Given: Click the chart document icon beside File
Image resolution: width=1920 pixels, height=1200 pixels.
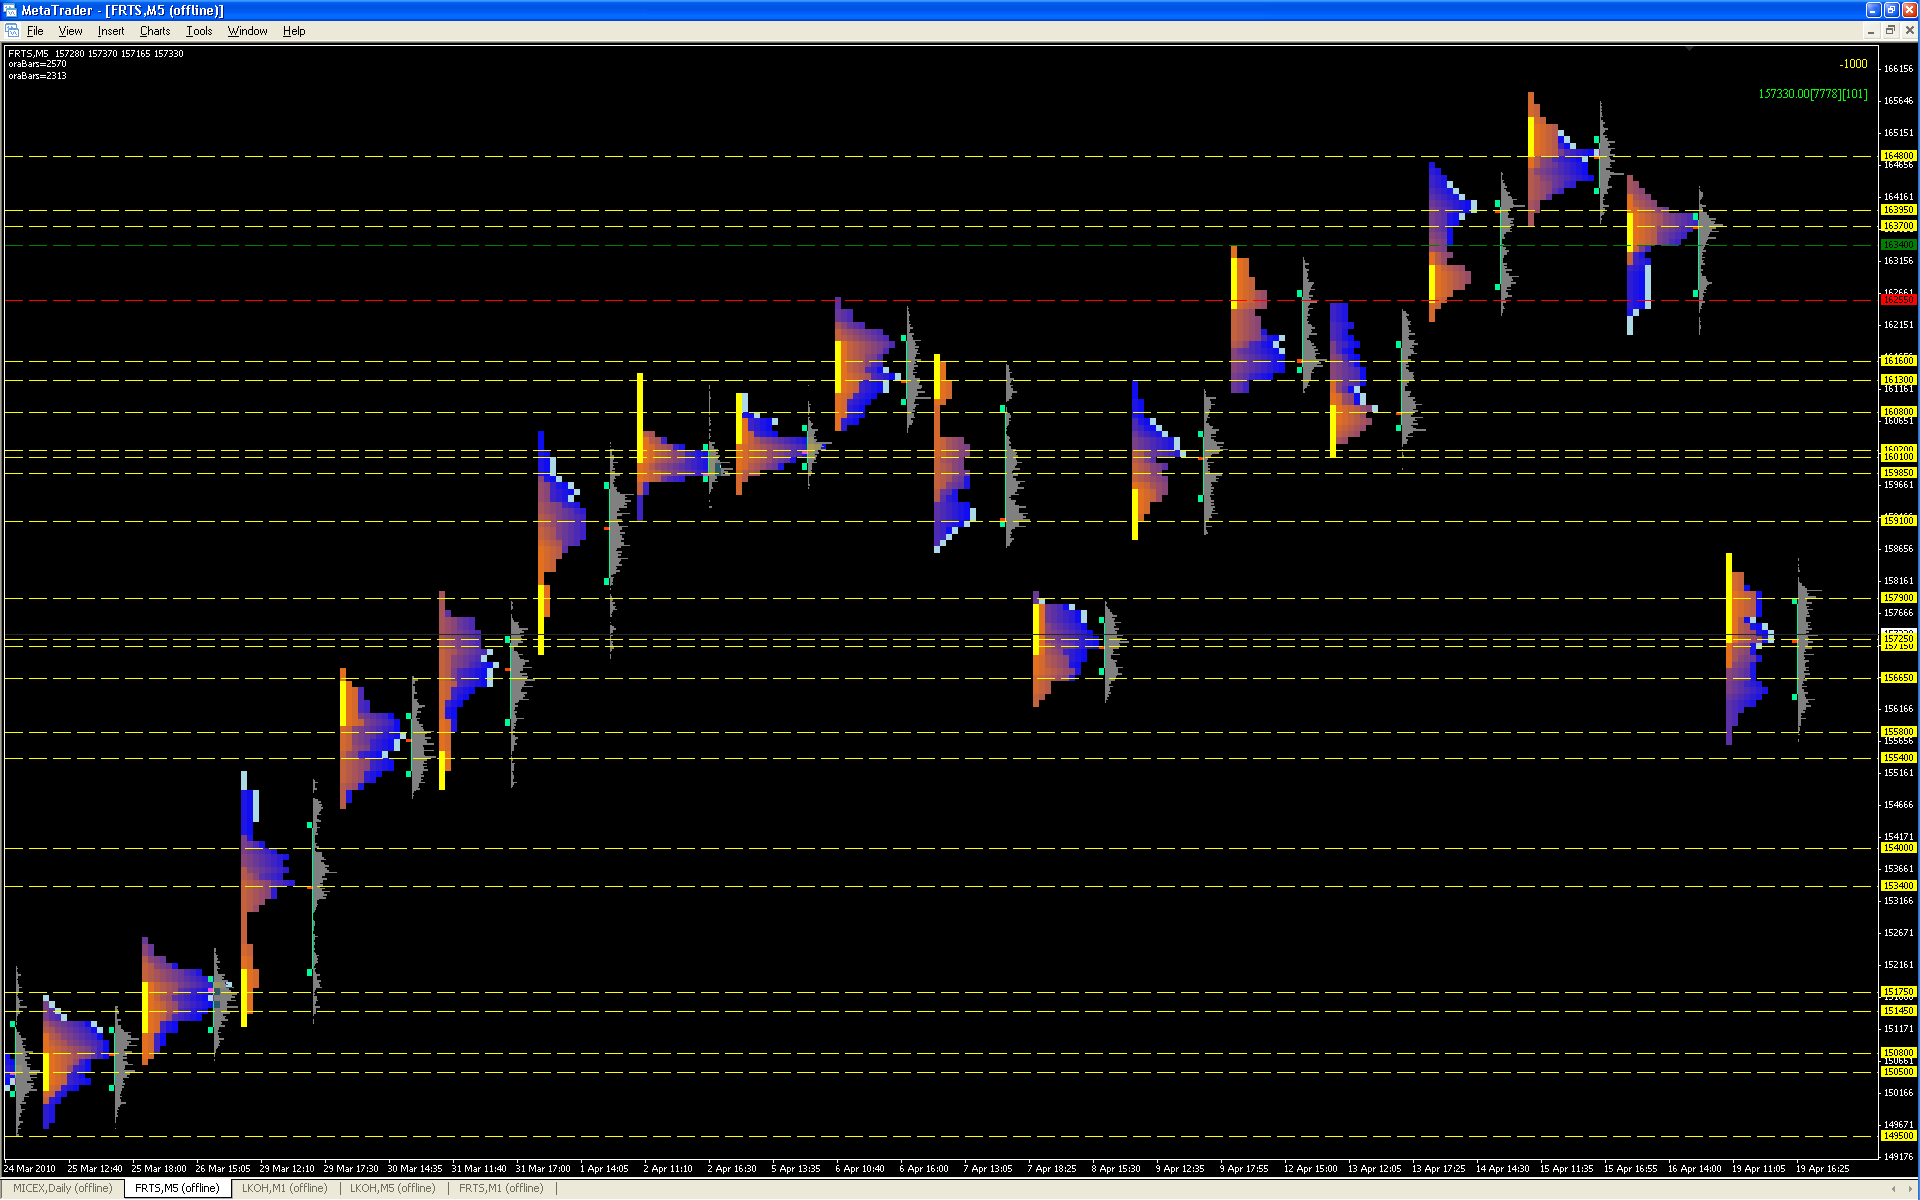Looking at the screenshot, I should coord(12,31).
